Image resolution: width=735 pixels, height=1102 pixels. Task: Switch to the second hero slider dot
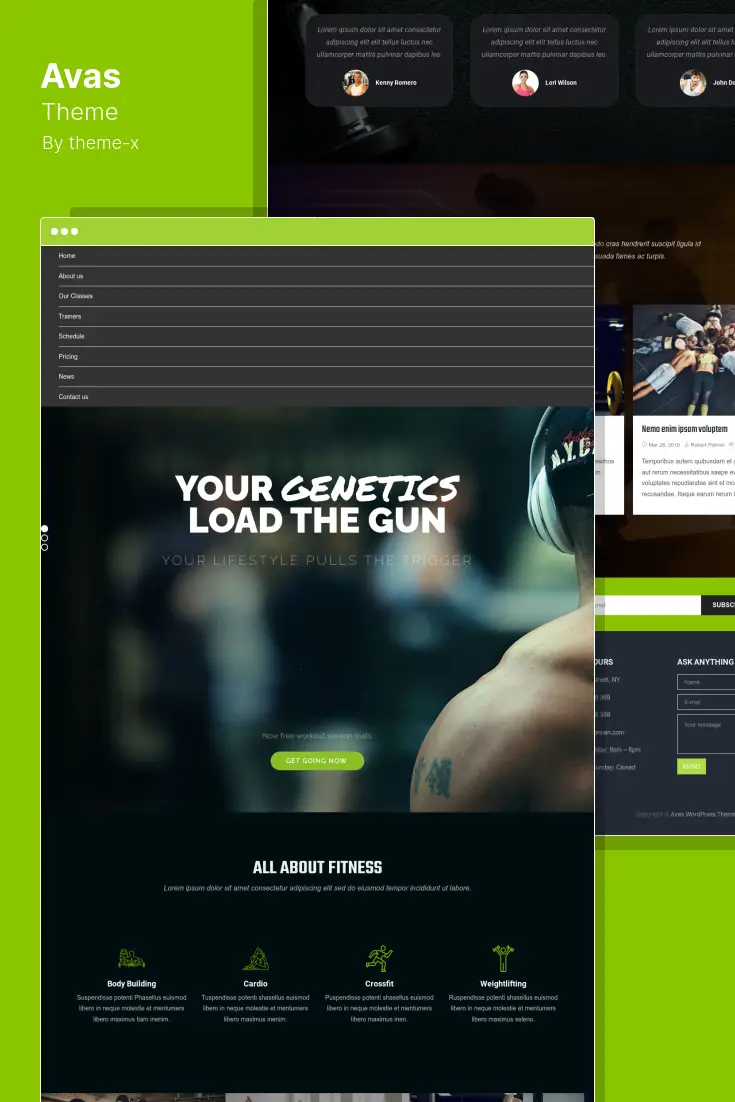(44, 538)
